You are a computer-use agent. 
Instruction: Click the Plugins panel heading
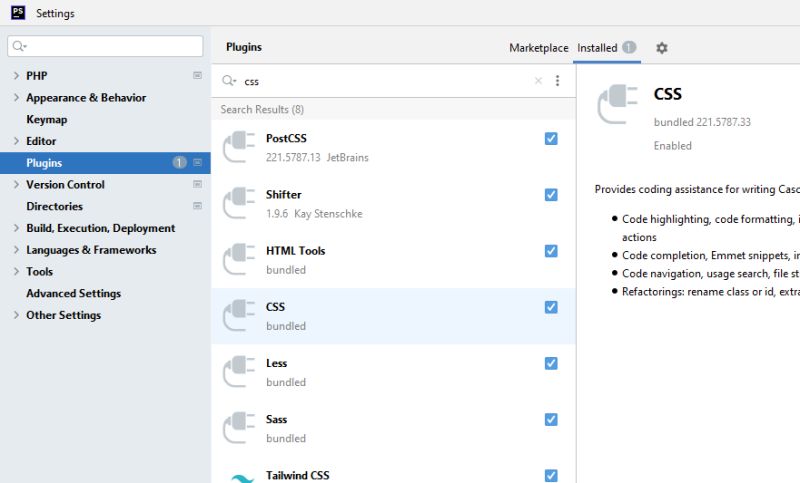(244, 47)
